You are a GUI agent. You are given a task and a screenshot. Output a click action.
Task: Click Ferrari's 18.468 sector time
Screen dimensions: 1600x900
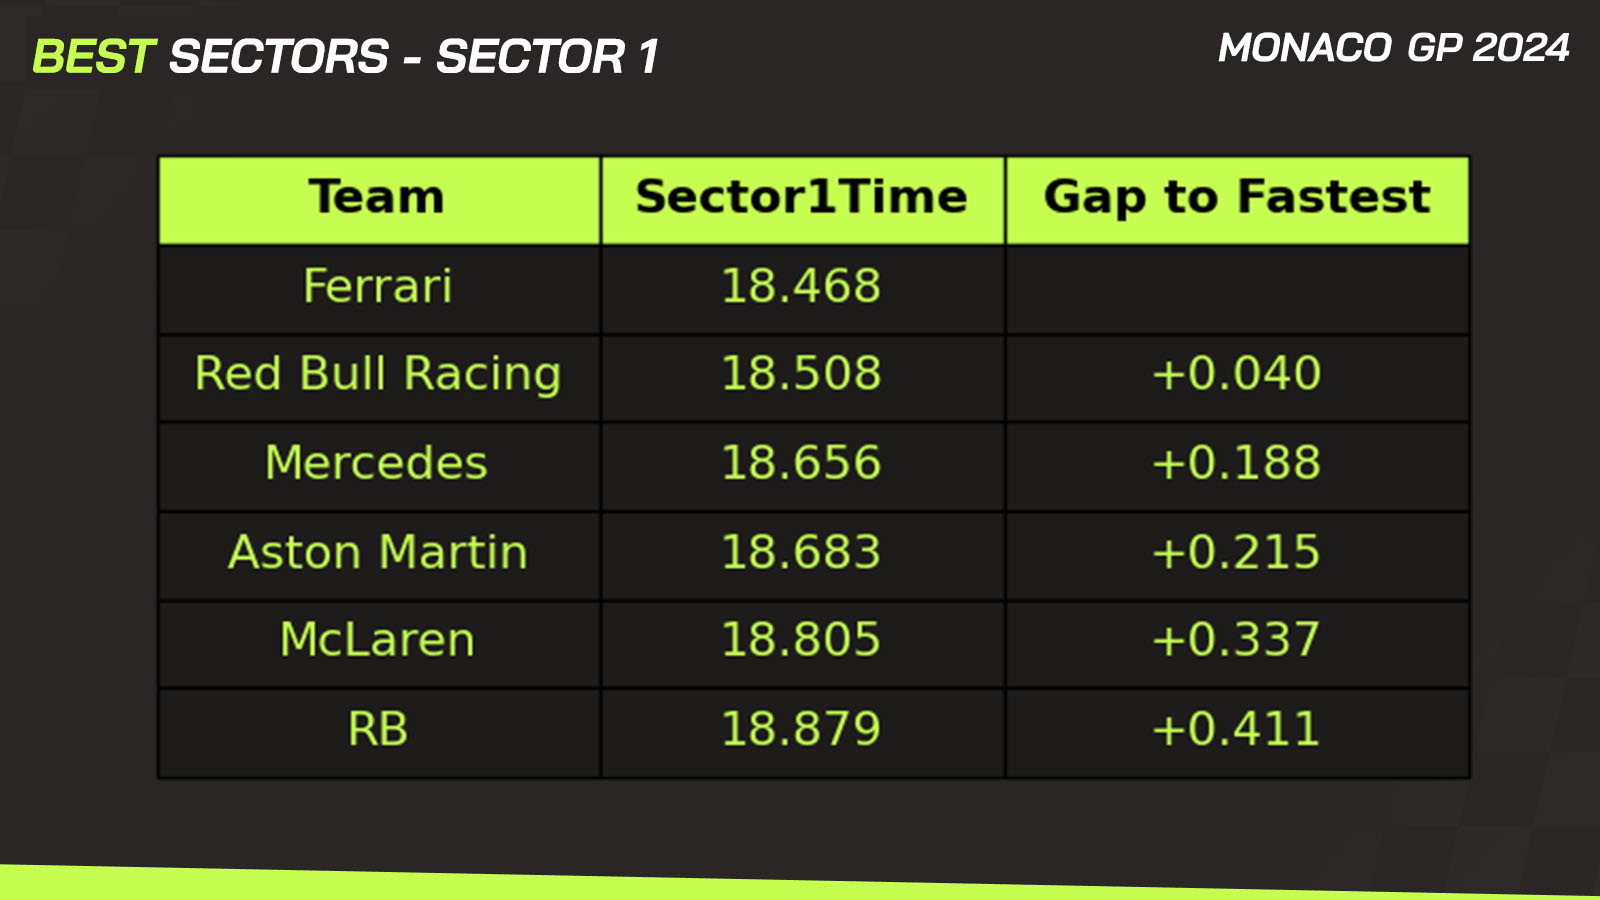802,286
